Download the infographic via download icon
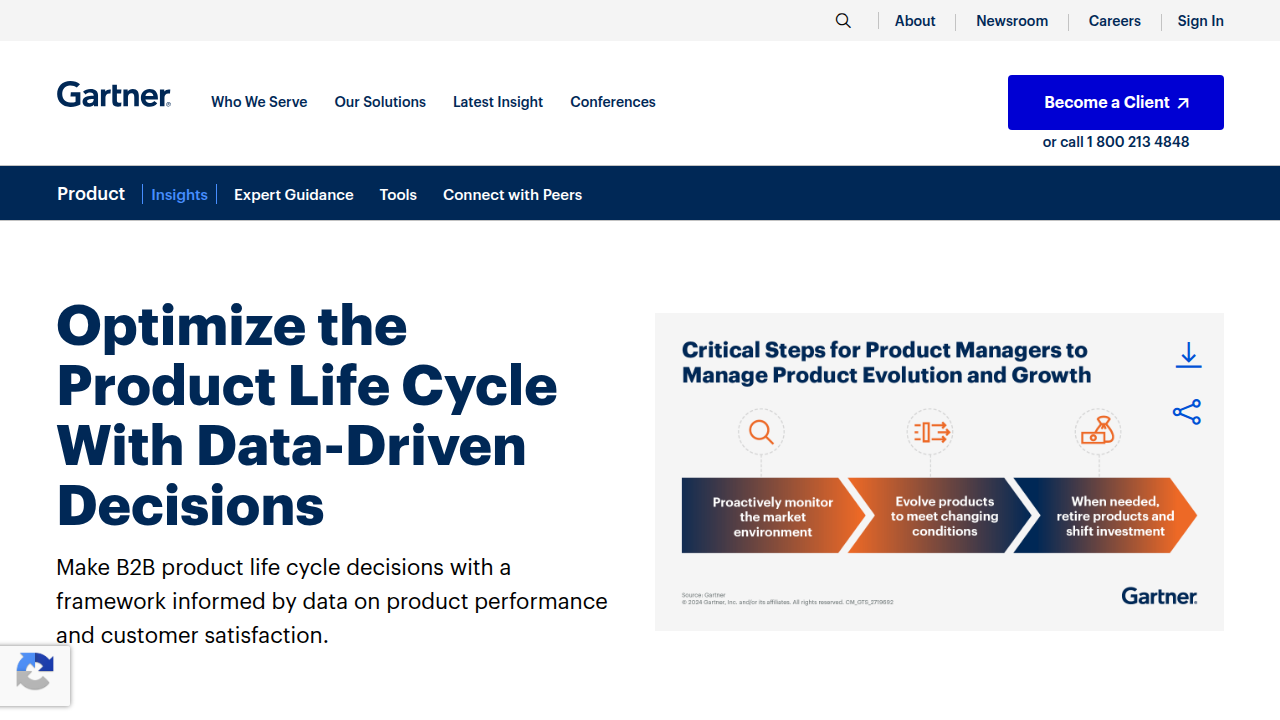 pyautogui.click(x=1188, y=355)
